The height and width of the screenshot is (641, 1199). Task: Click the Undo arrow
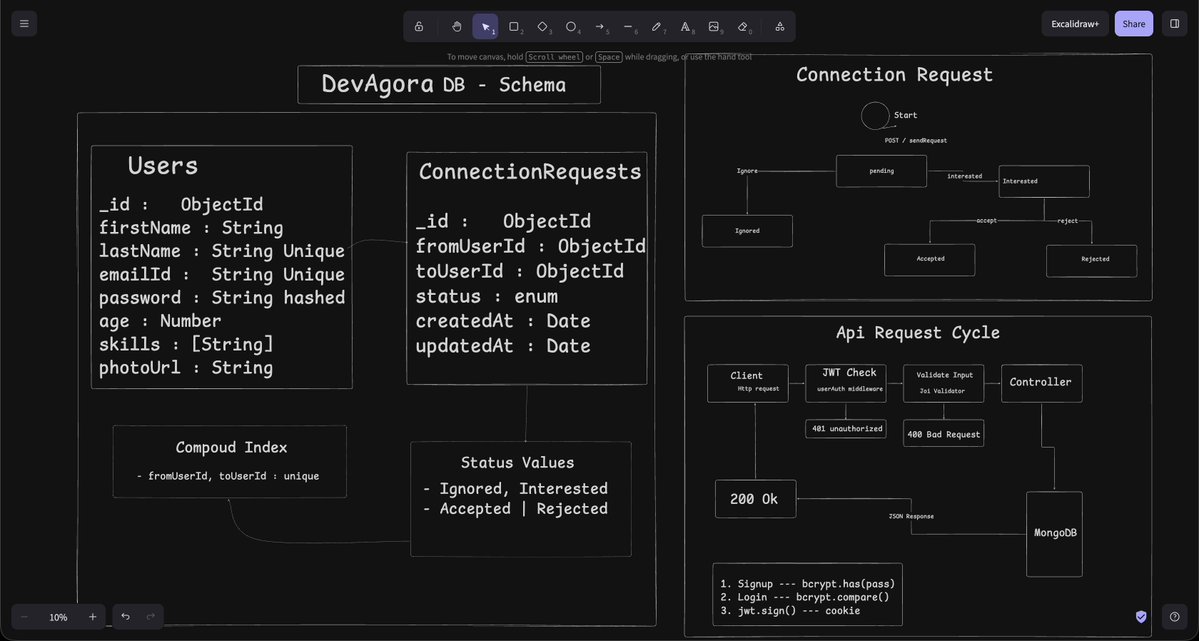125,617
